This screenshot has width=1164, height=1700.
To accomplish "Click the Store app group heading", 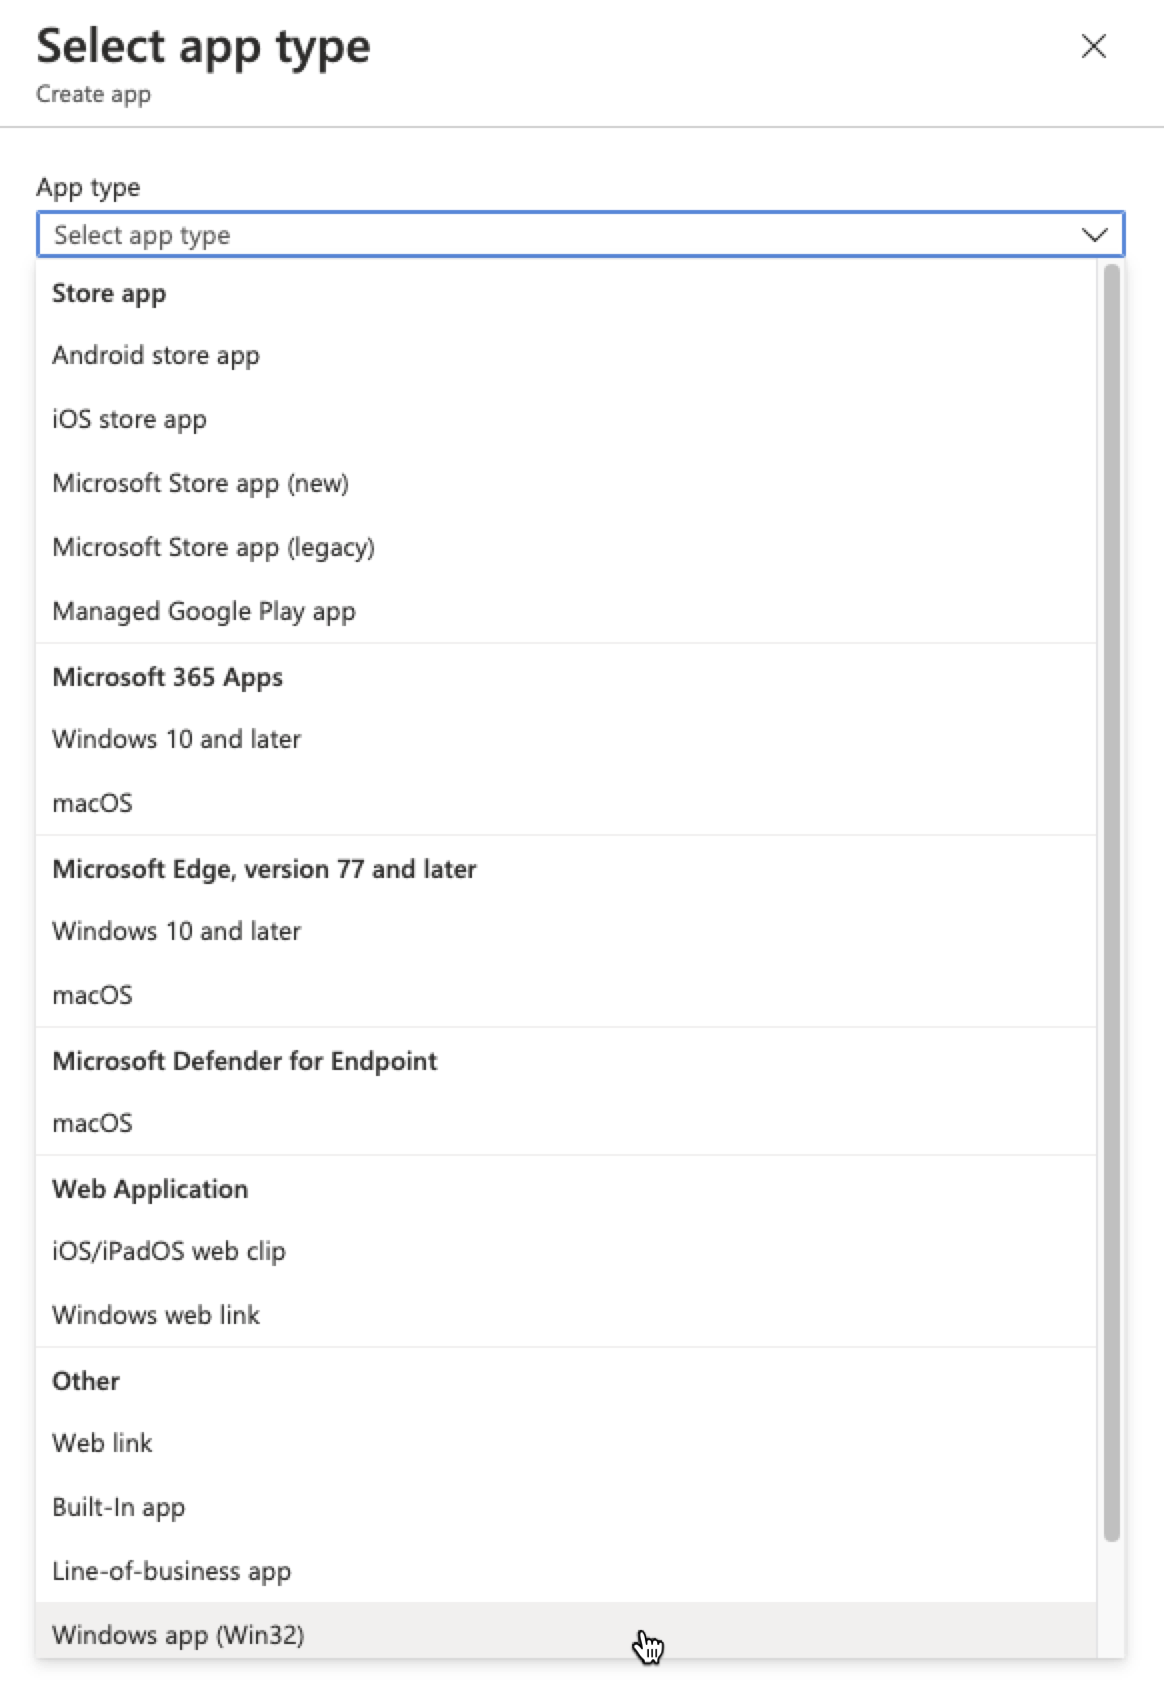I will click(109, 293).
